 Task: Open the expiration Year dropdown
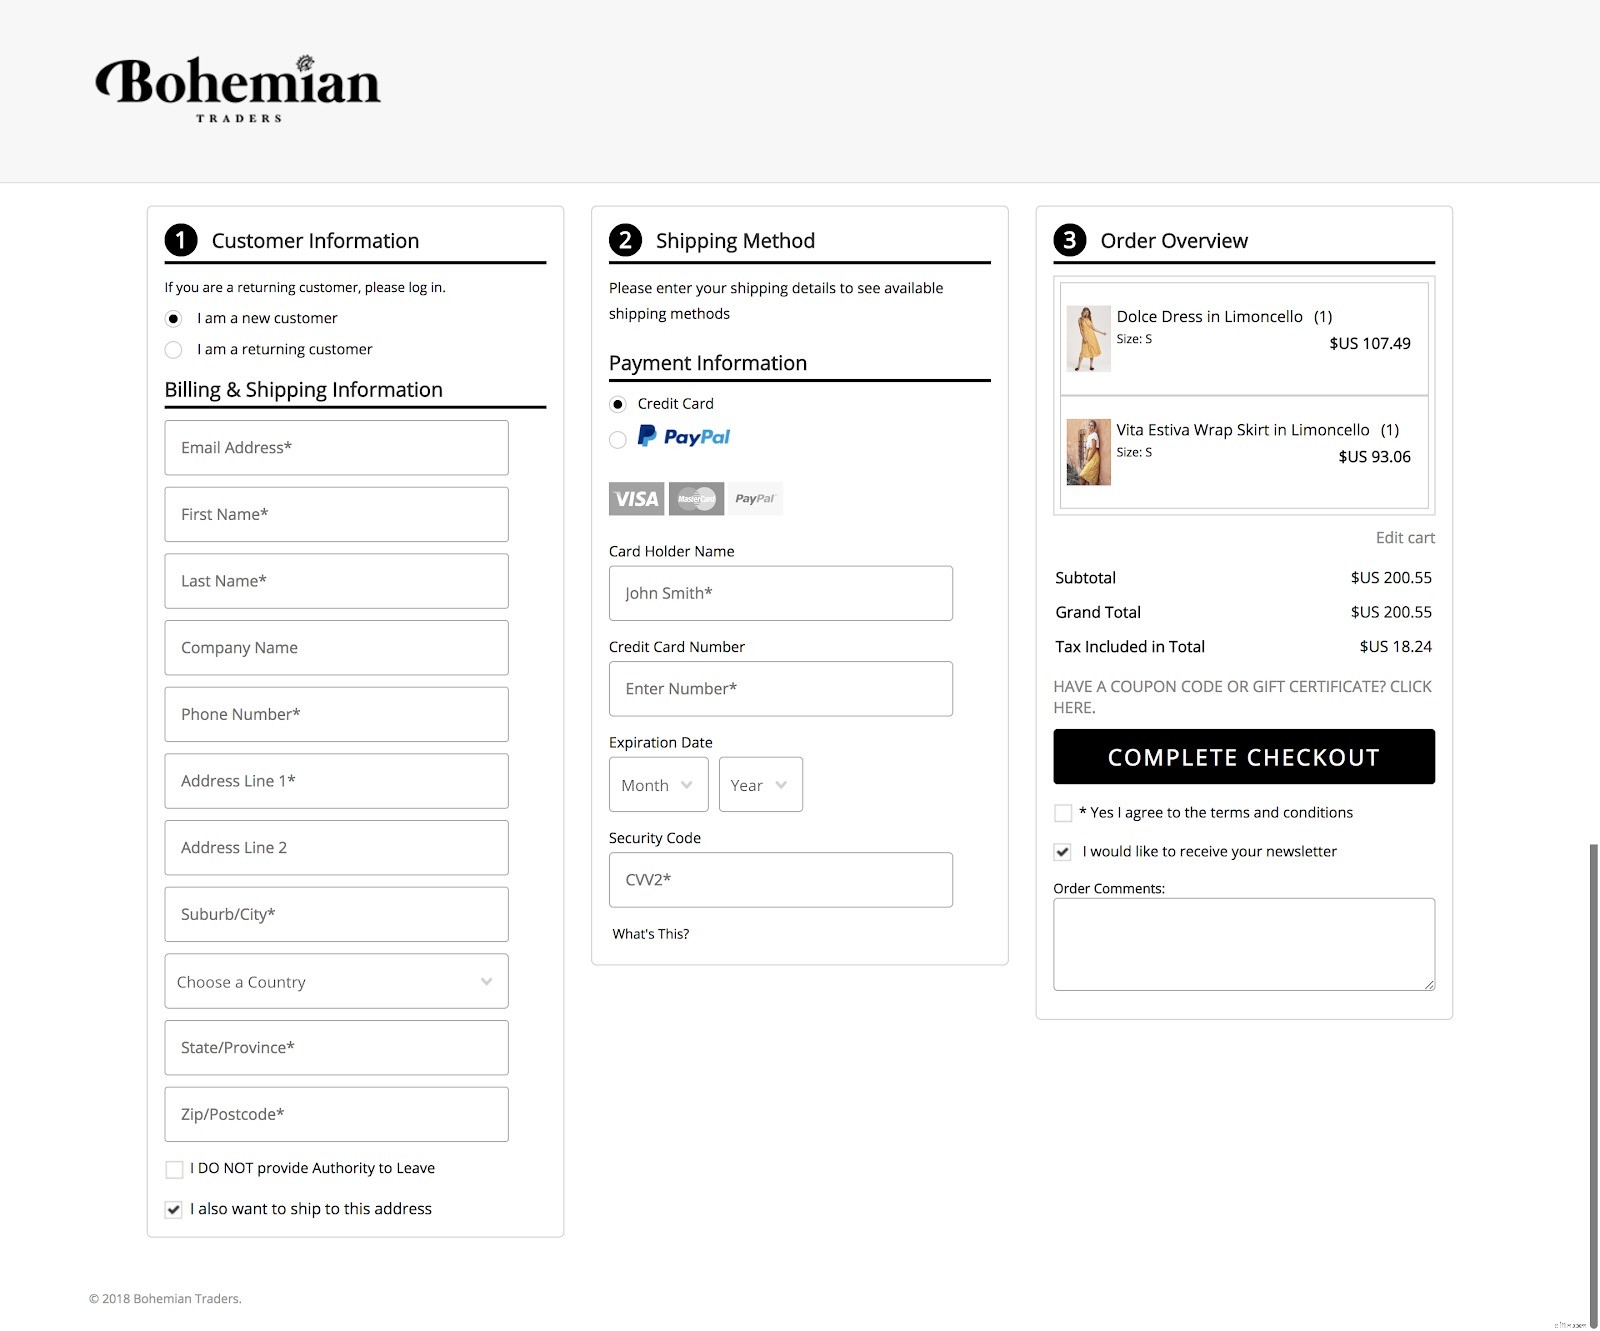pyautogui.click(x=760, y=784)
